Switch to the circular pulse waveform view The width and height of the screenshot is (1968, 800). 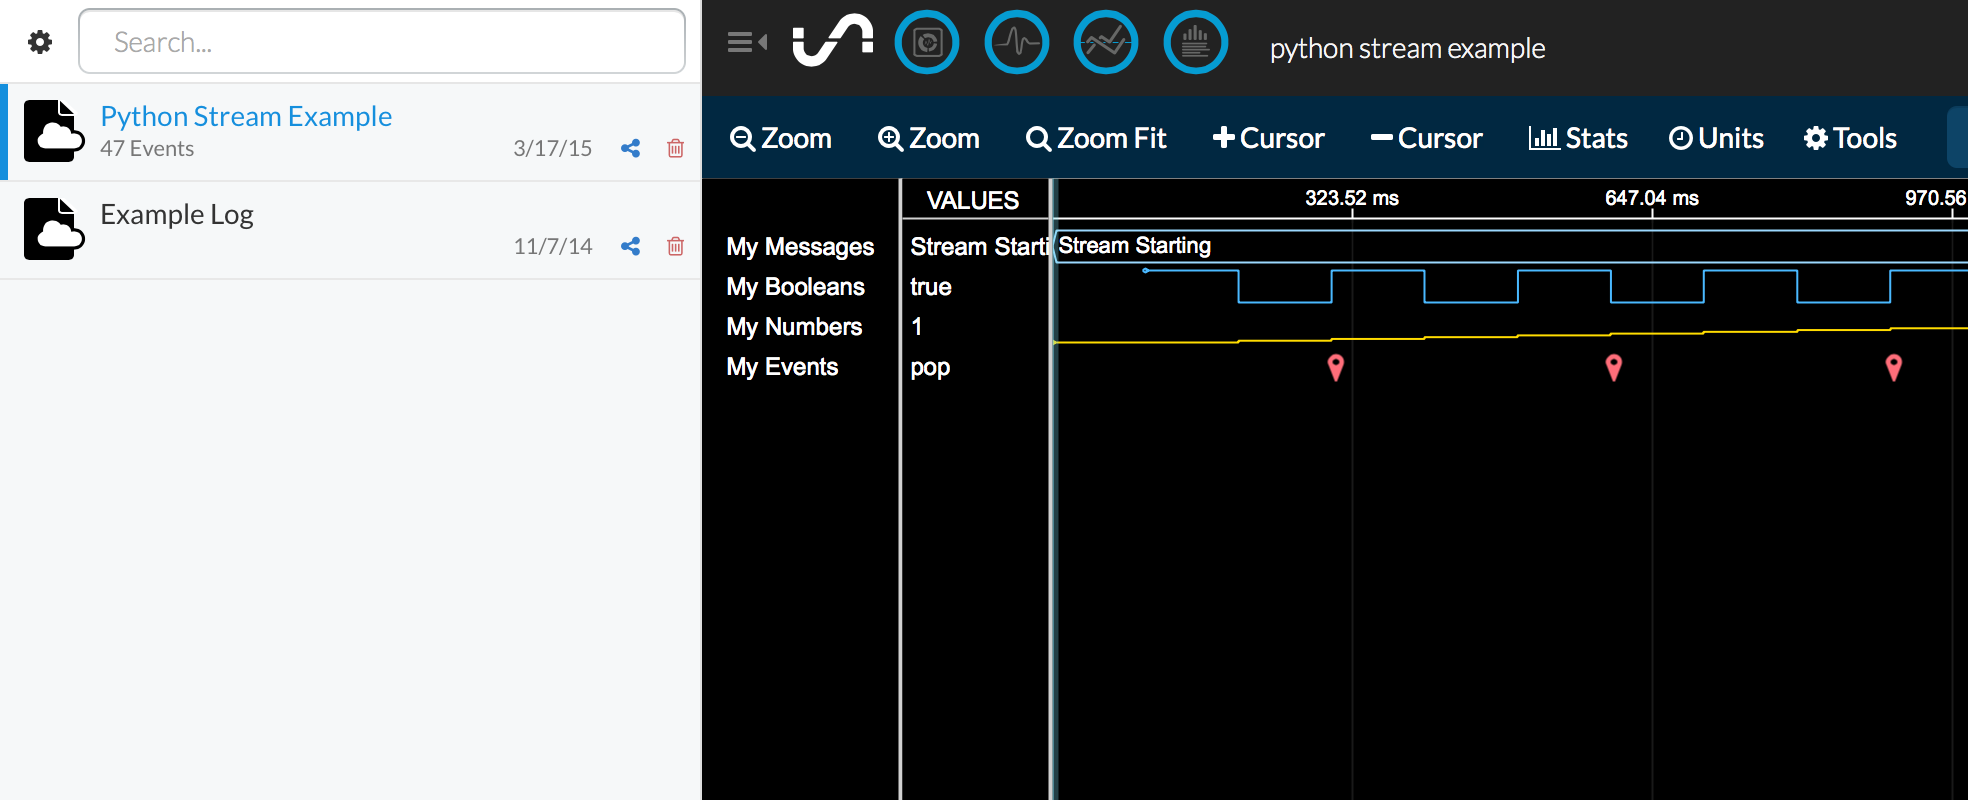point(1017,42)
